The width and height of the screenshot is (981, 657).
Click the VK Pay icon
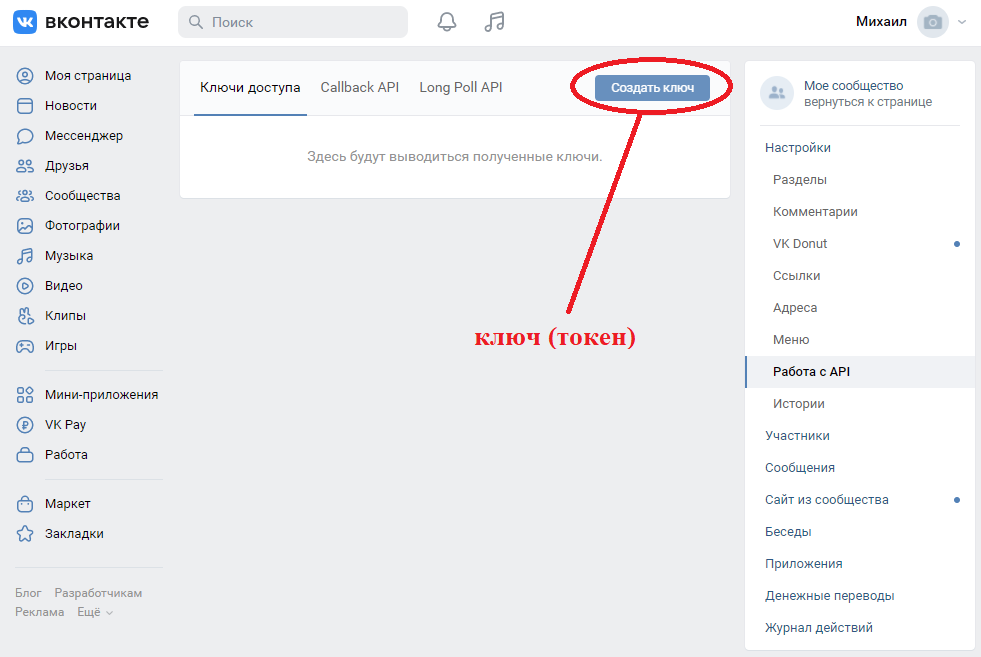25,425
